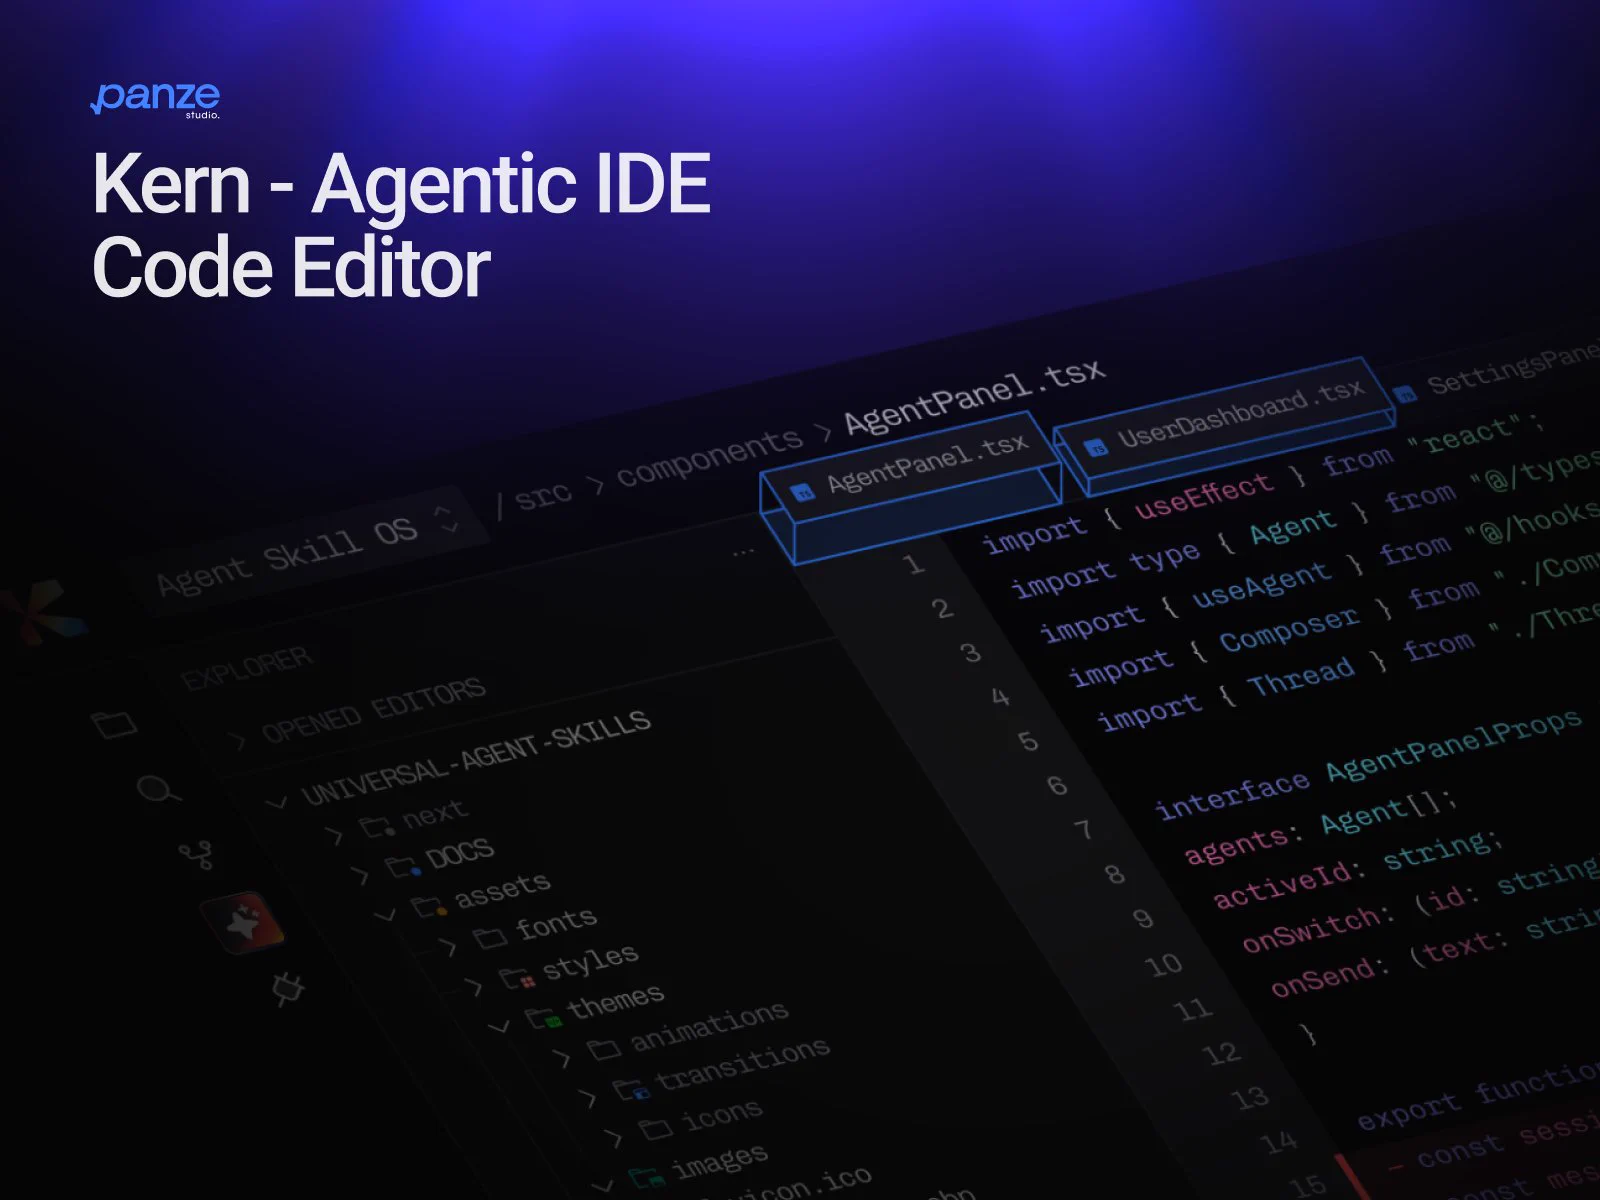Click the OPENED EDITORS section label
This screenshot has width=1600, height=1200.
pos(374,710)
